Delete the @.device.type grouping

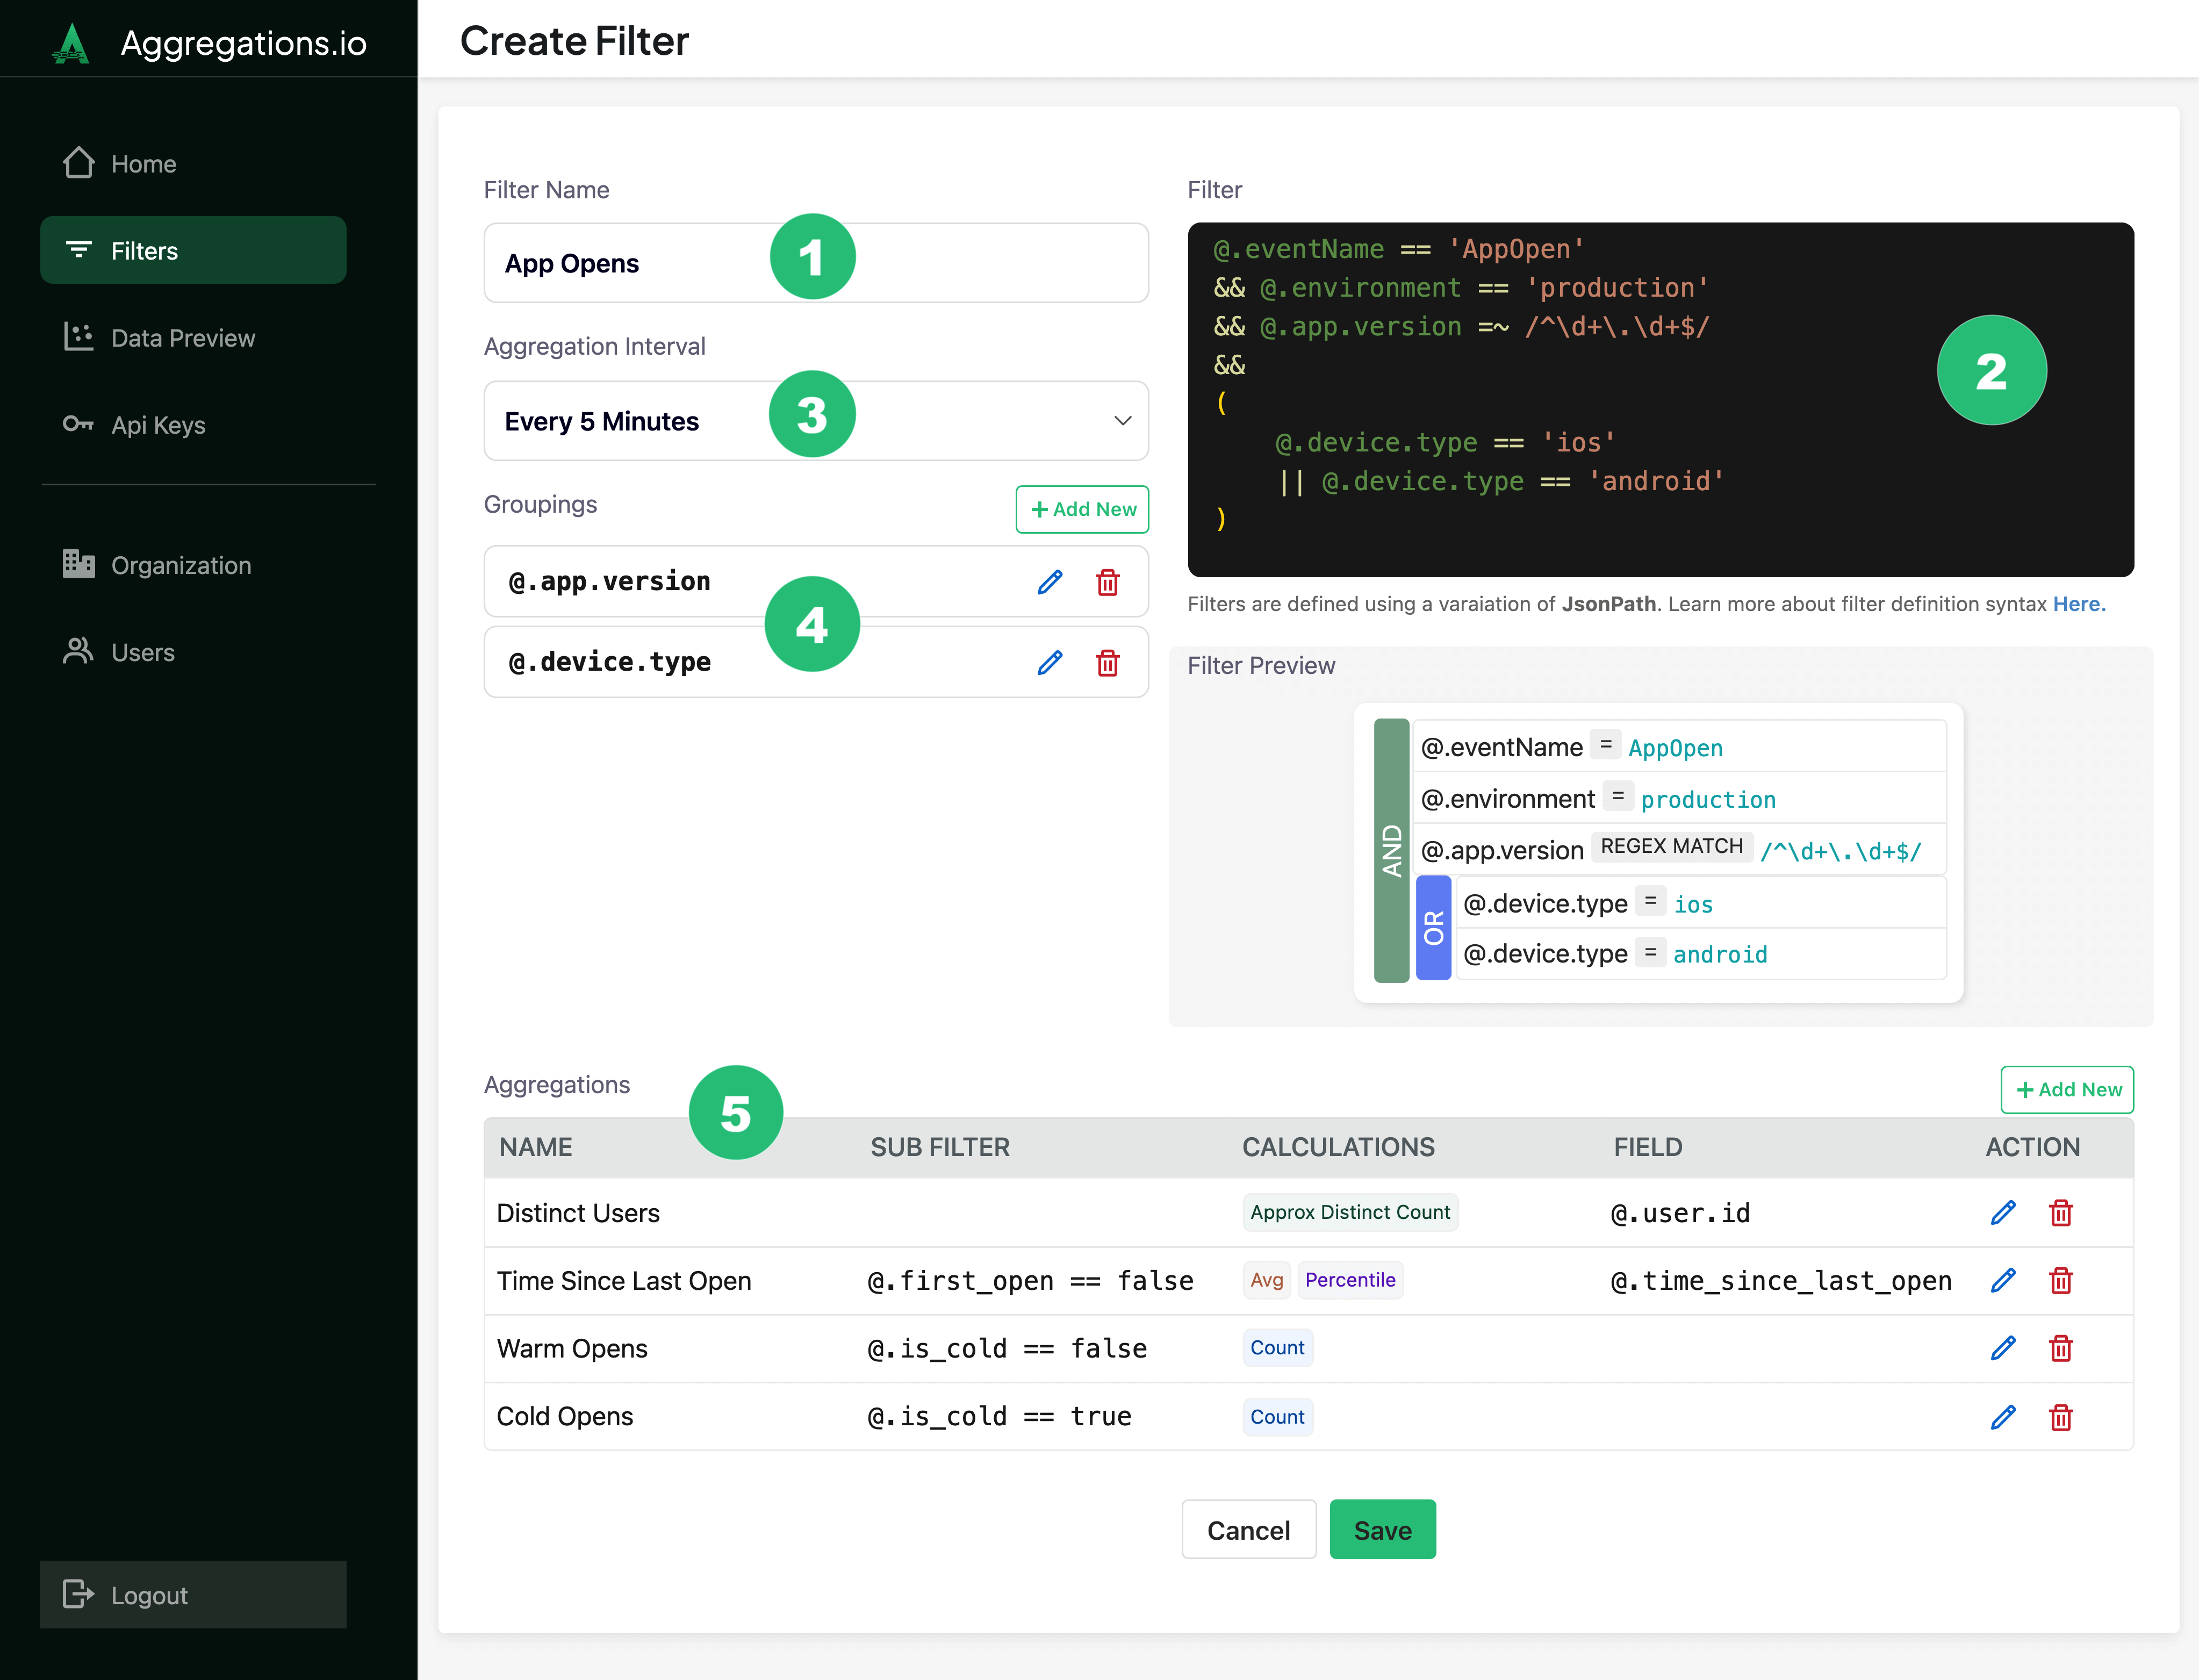(x=1107, y=662)
